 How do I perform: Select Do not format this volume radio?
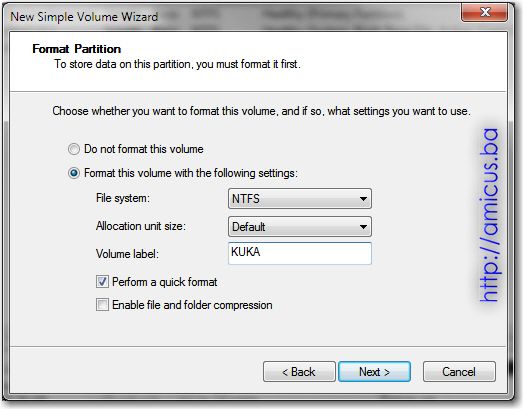74,149
